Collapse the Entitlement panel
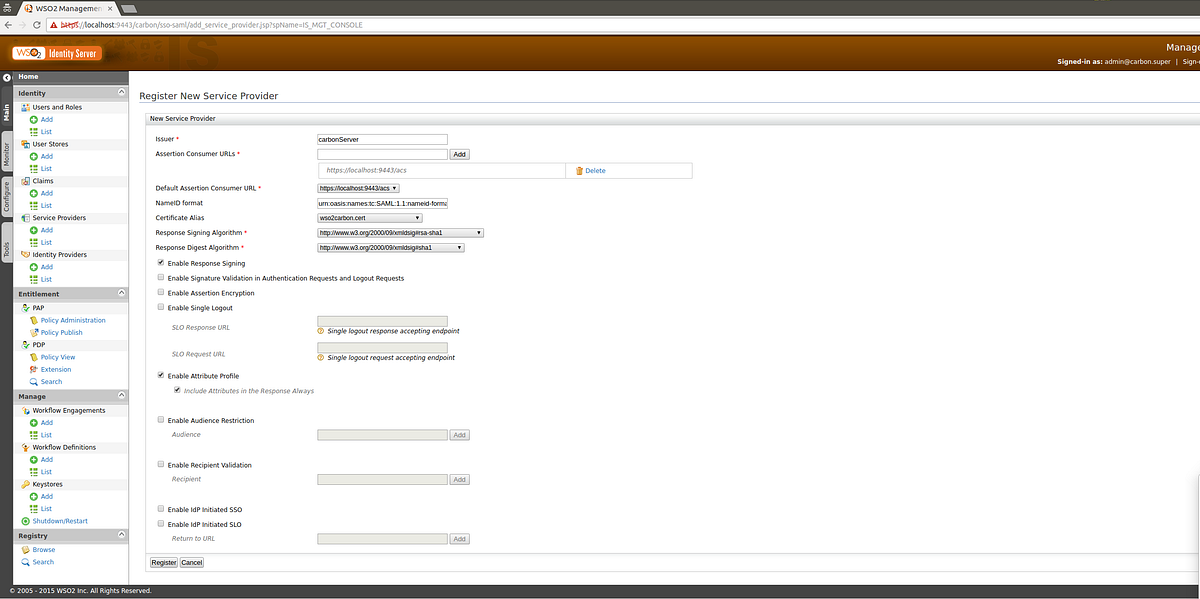Screen dimensions: 1200x599 click(x=122, y=293)
